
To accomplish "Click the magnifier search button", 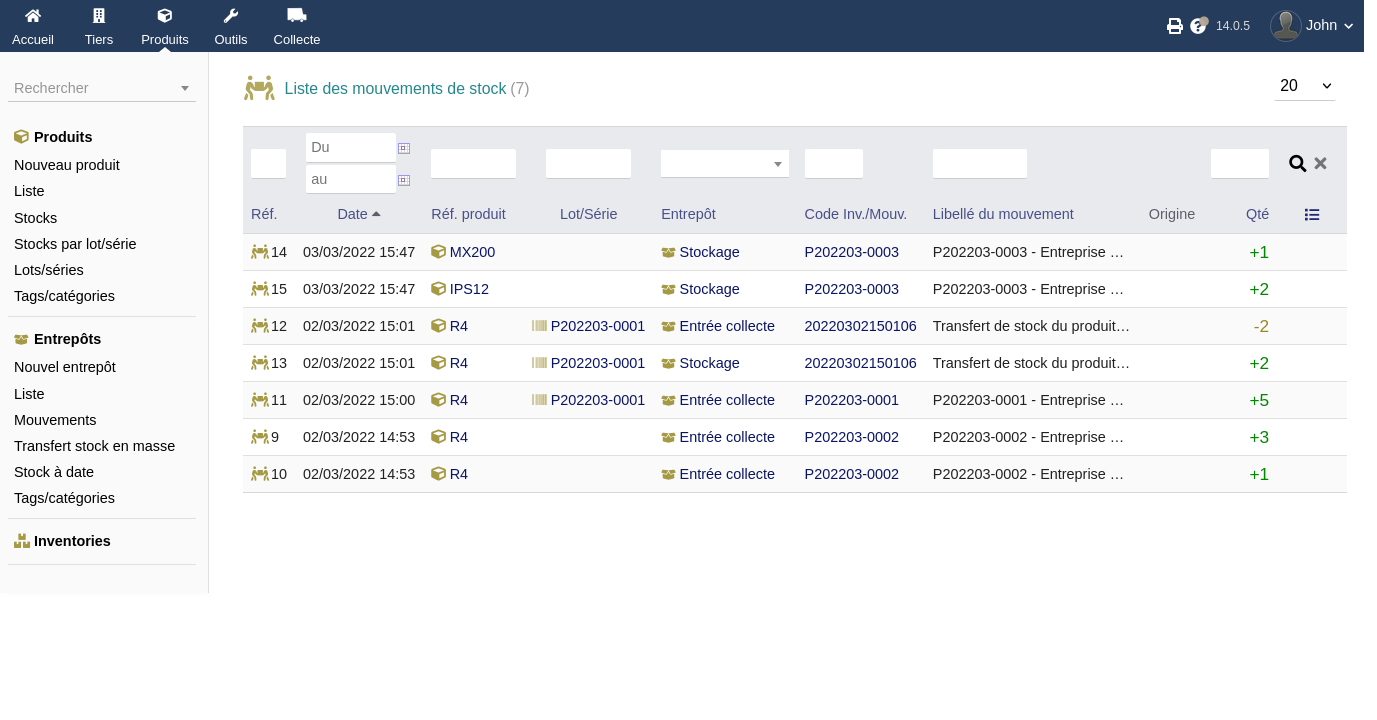I will (x=1298, y=164).
